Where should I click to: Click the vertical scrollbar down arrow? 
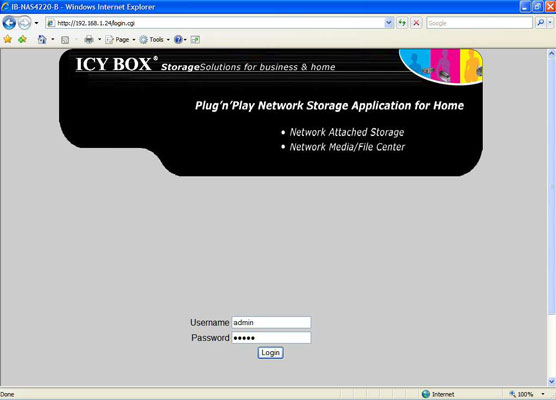click(551, 382)
